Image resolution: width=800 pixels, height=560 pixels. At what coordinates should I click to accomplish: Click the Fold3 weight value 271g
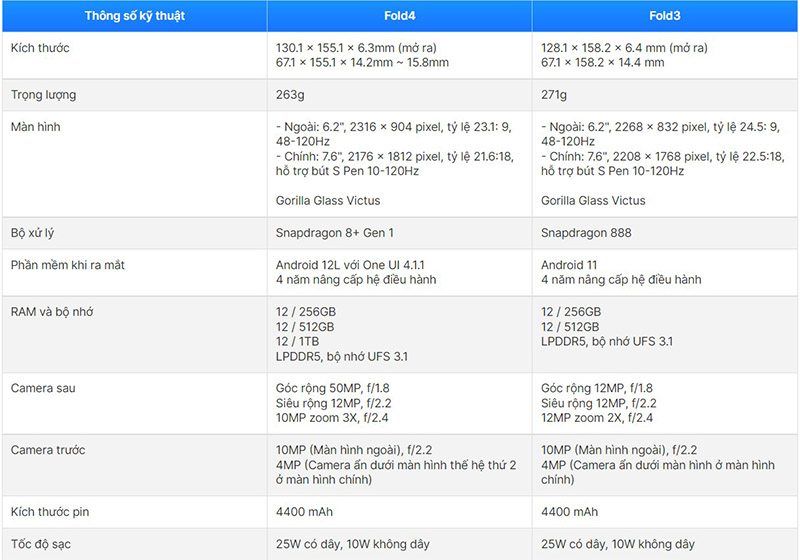click(x=554, y=95)
